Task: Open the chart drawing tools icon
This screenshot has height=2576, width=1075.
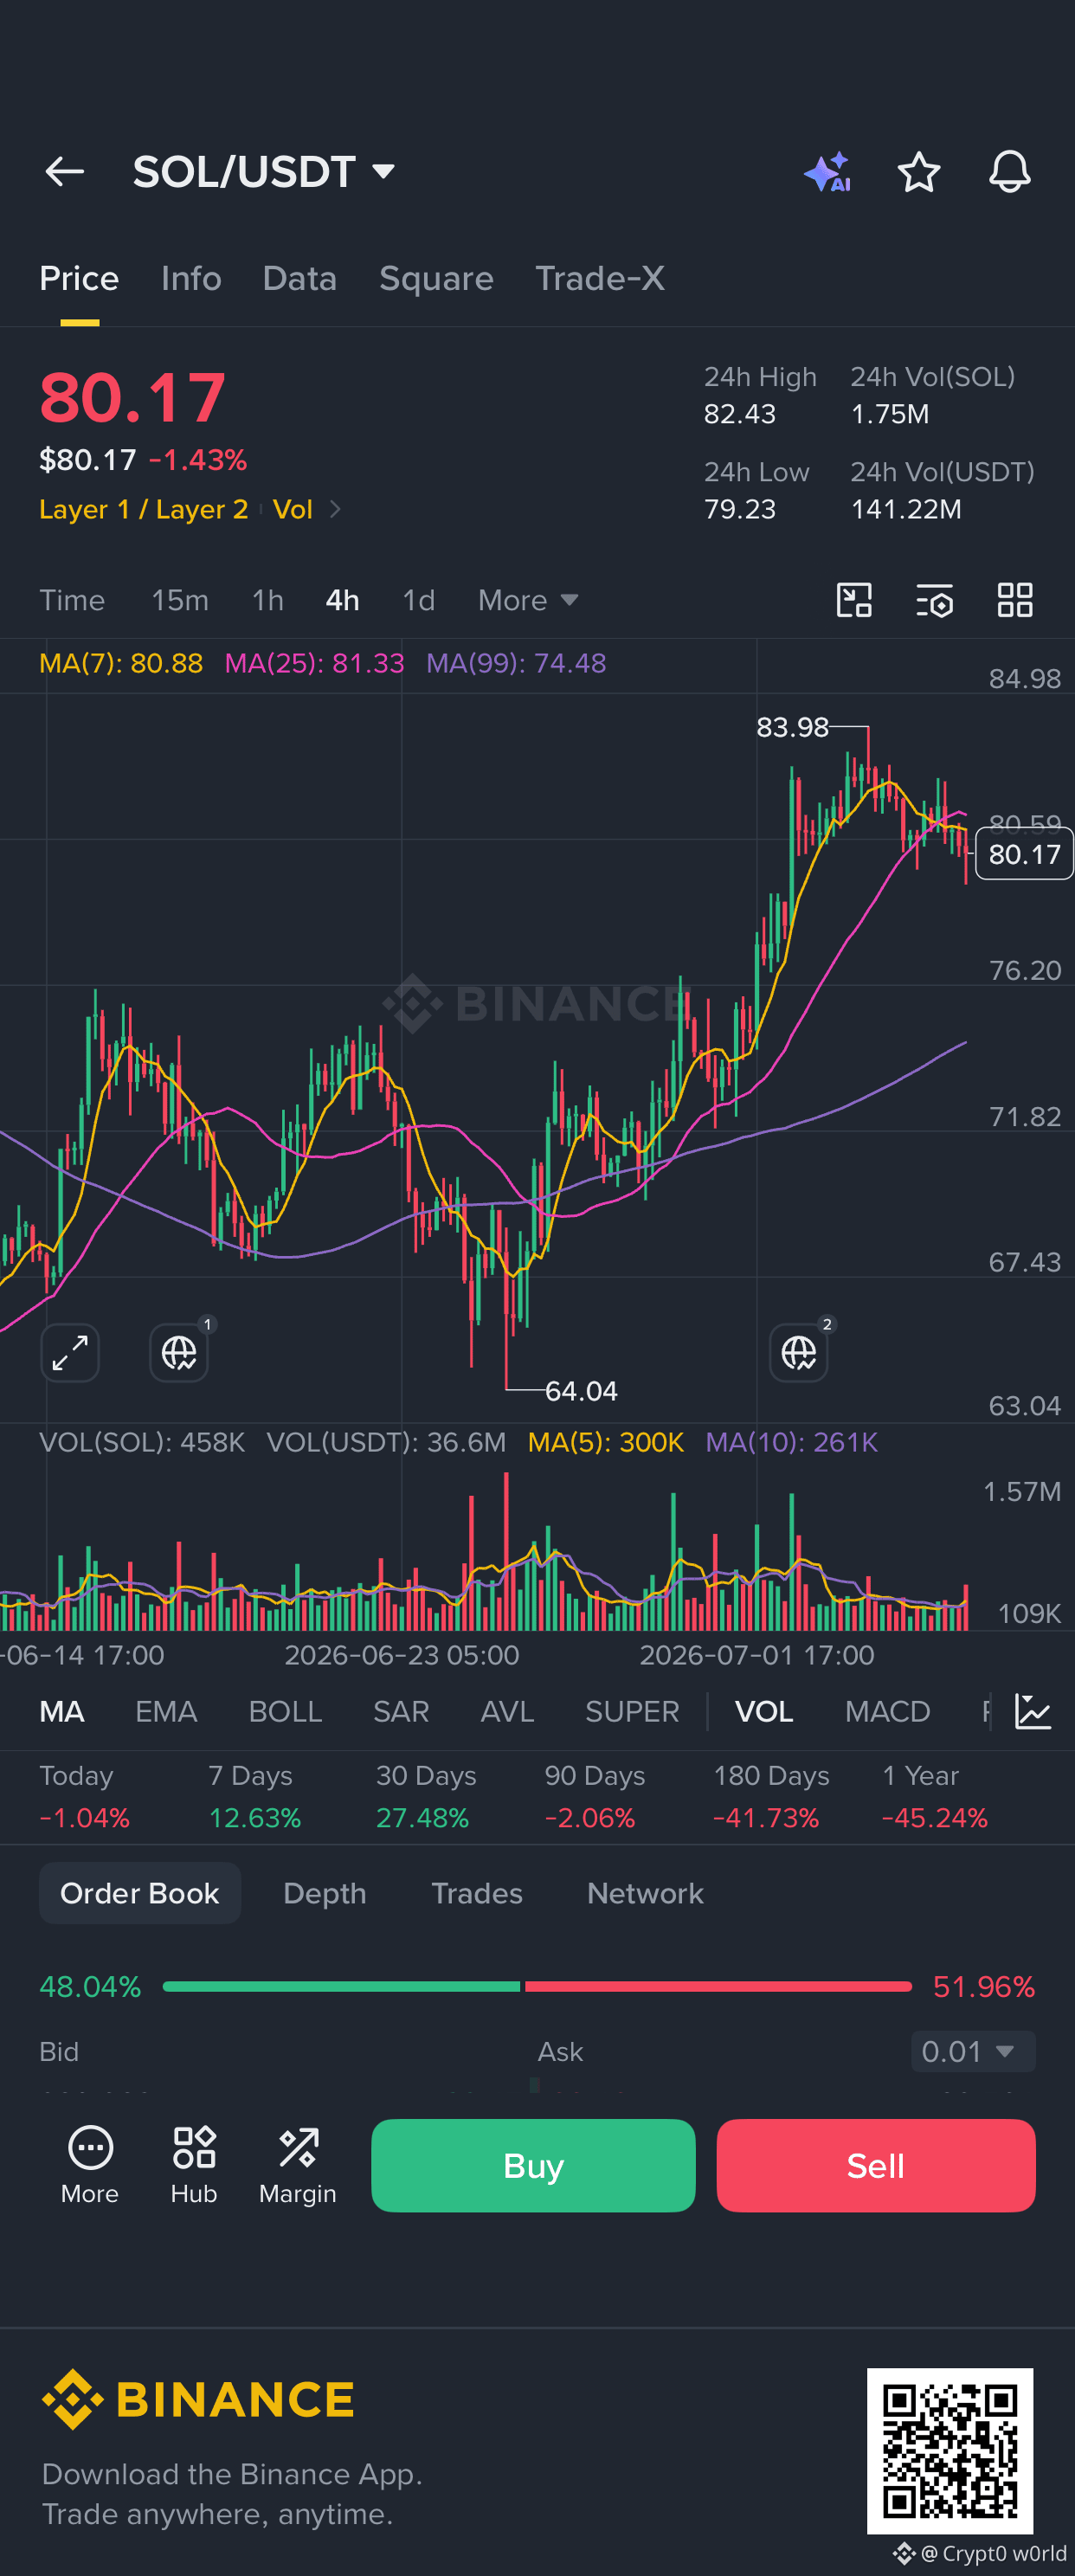Action: (854, 600)
